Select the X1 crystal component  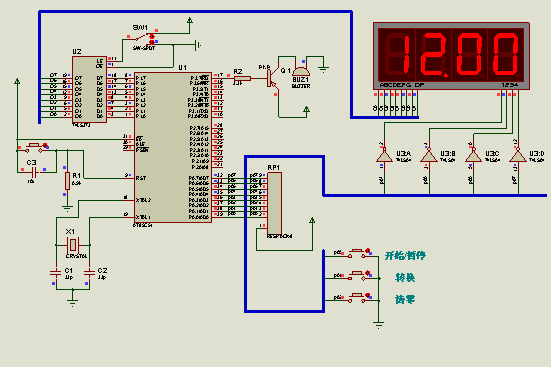click(73, 244)
